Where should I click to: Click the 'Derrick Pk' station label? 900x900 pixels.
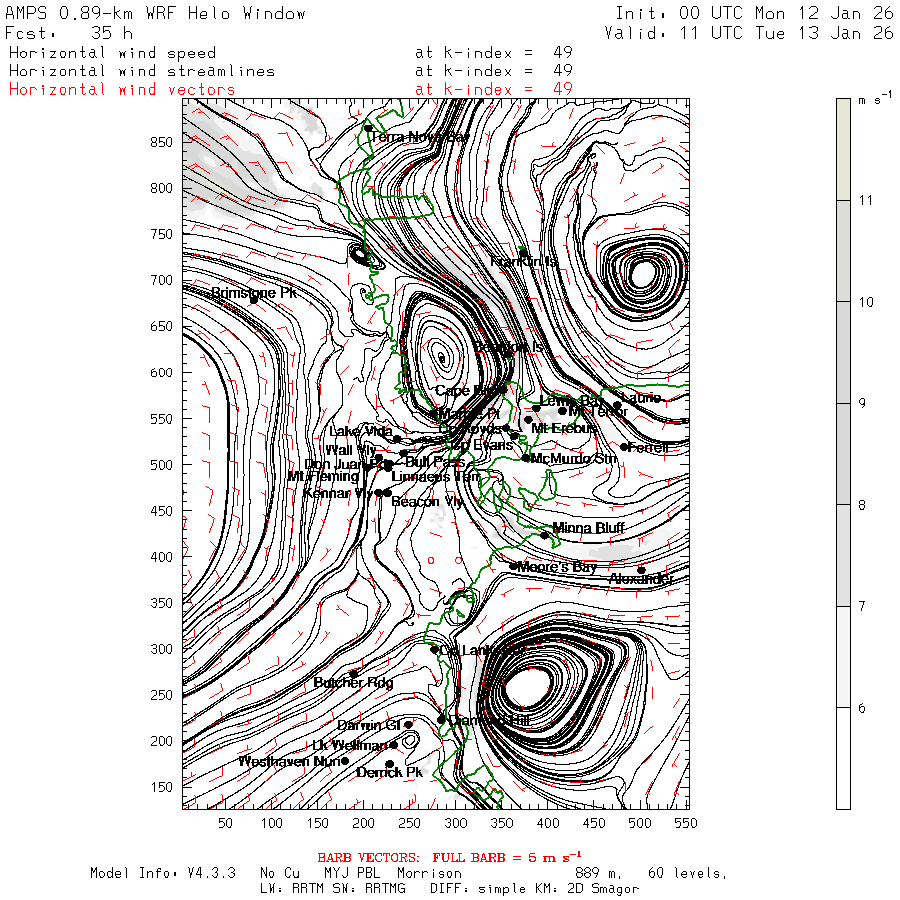pos(390,773)
